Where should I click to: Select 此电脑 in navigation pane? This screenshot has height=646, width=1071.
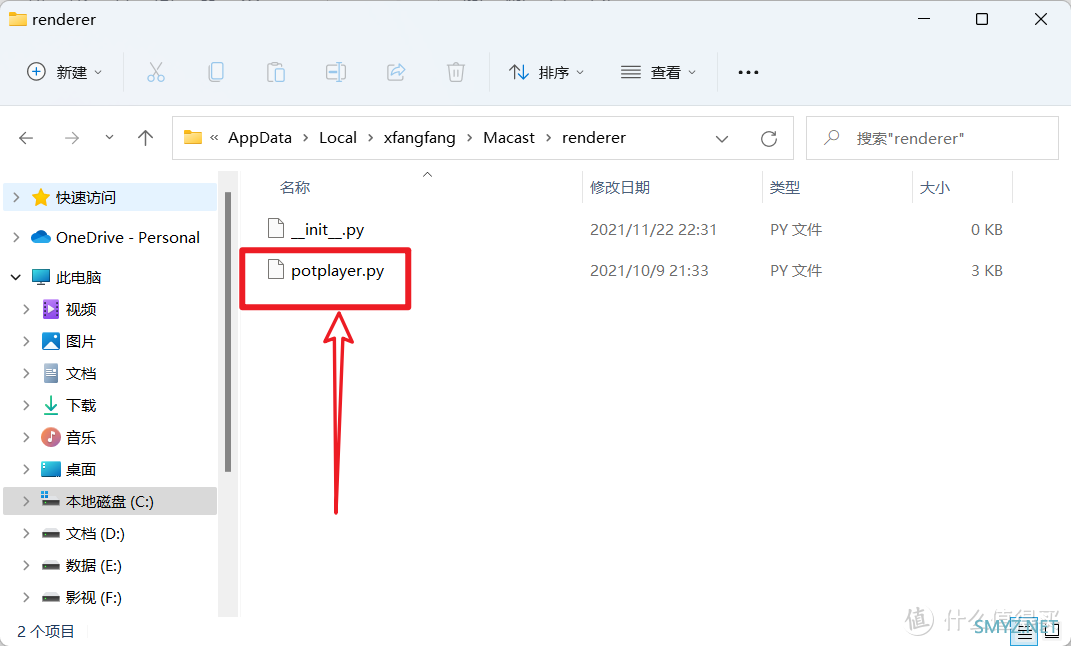[79, 277]
